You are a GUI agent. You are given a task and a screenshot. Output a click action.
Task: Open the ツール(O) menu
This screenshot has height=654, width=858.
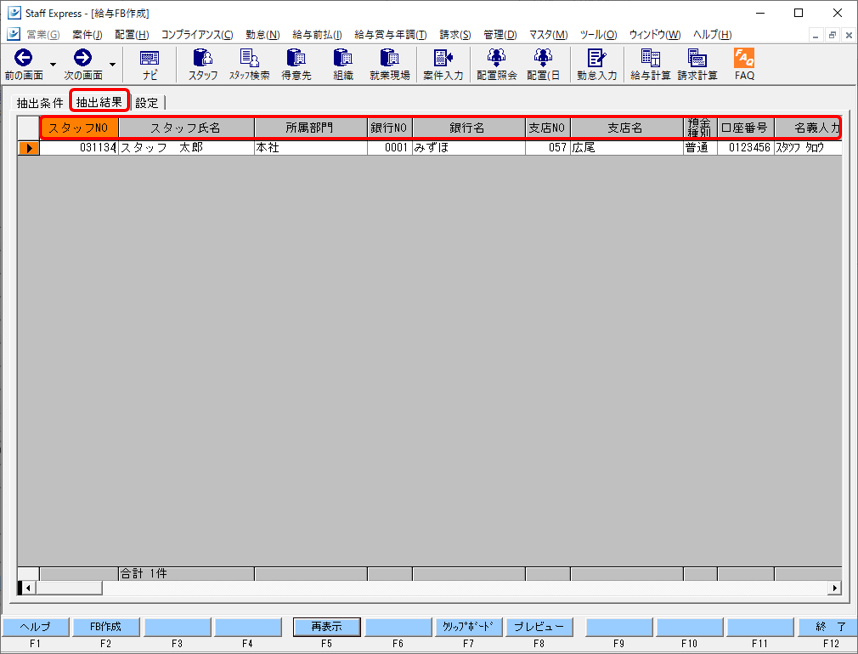(x=599, y=35)
